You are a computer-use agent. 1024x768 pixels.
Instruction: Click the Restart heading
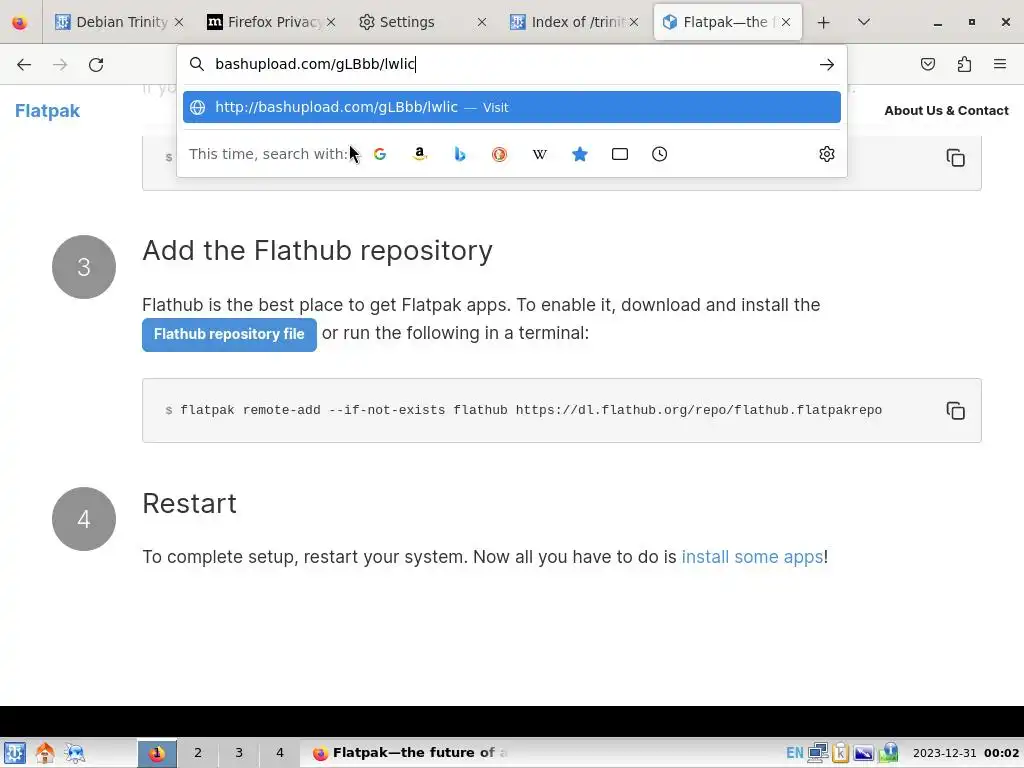pyautogui.click(x=189, y=504)
